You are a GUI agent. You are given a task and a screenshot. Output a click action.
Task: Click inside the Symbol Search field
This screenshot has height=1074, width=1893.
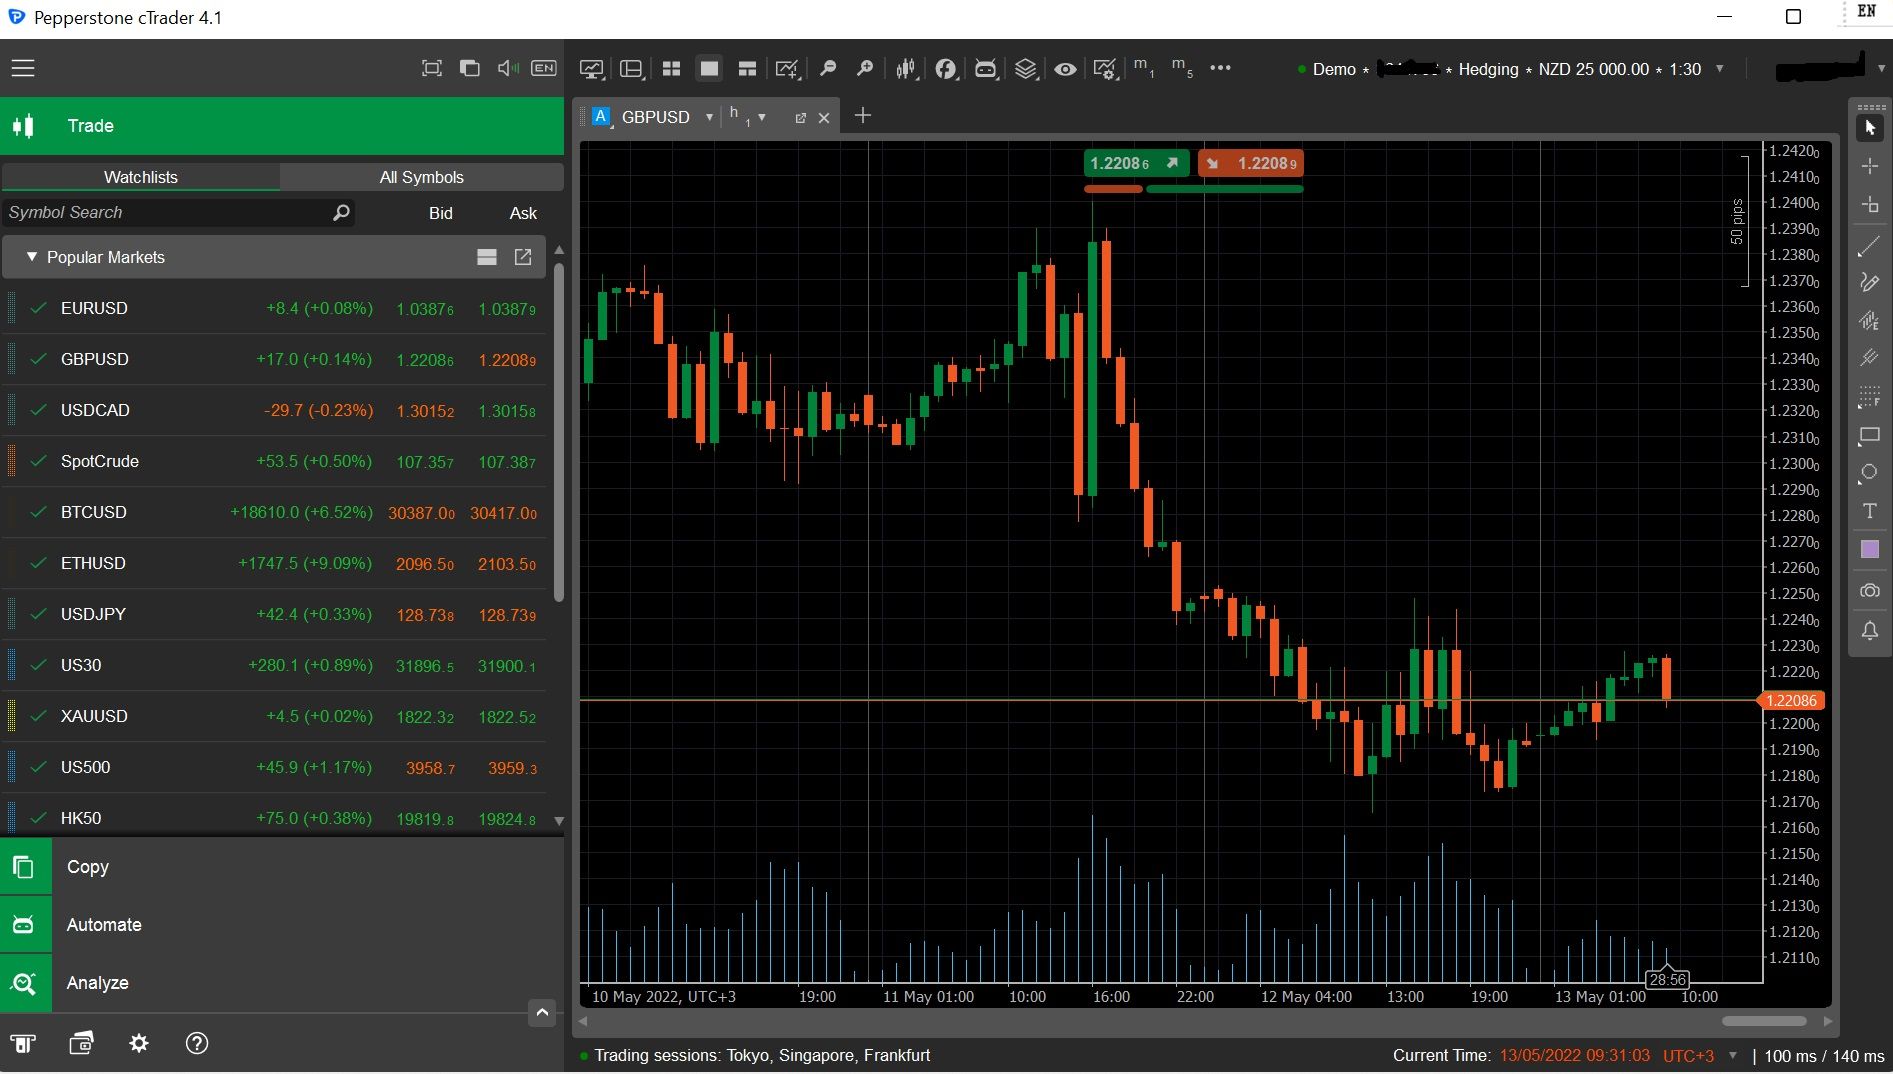click(x=160, y=212)
